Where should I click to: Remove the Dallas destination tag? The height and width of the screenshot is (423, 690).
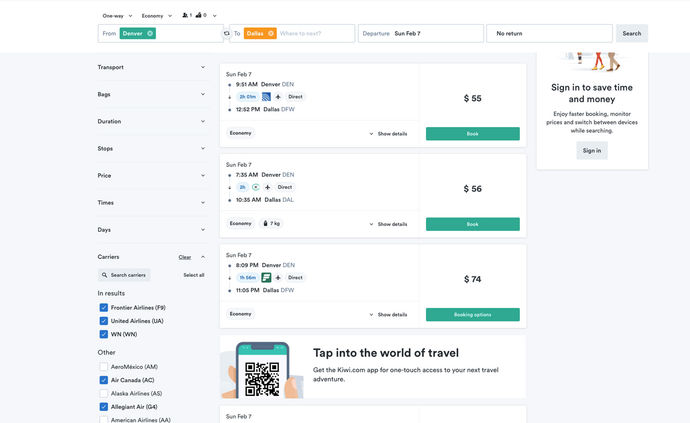[x=271, y=33]
